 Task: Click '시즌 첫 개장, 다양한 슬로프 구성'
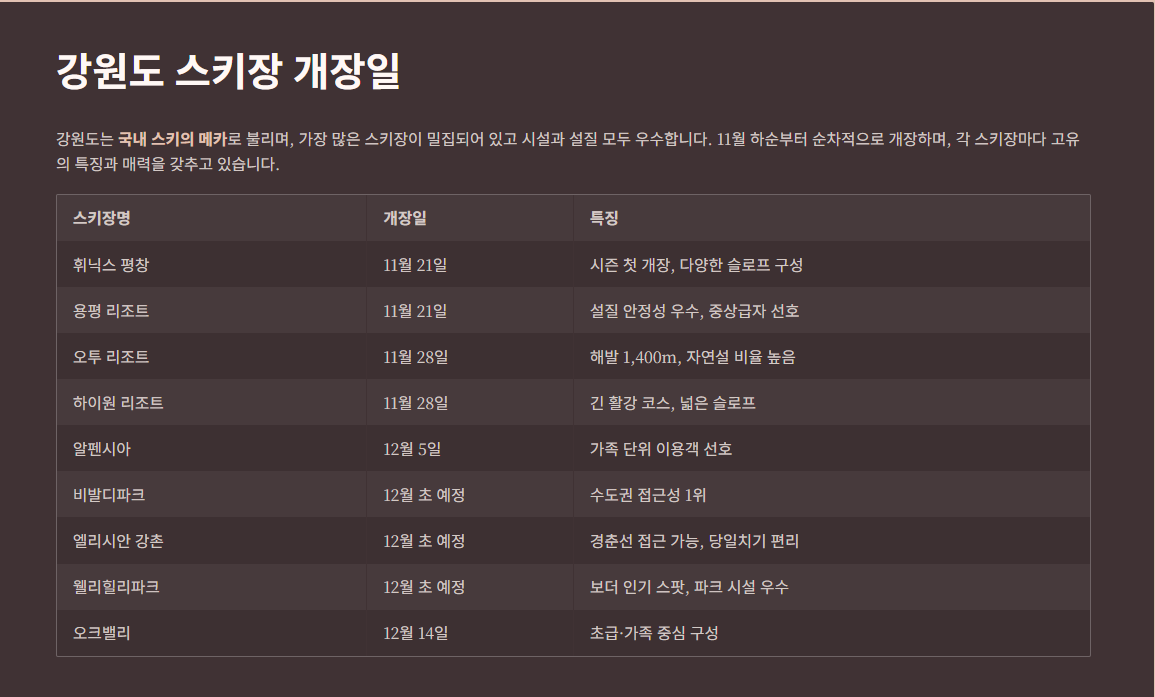[x=696, y=265]
